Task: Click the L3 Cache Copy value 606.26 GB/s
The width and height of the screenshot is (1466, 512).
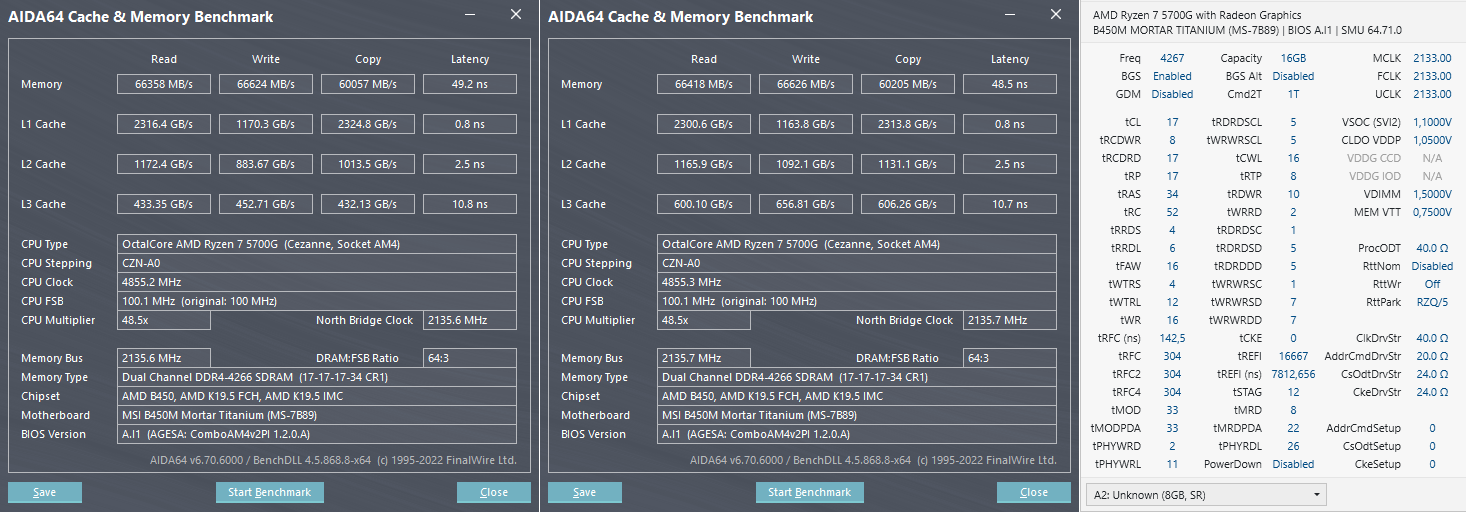Action: 908,204
